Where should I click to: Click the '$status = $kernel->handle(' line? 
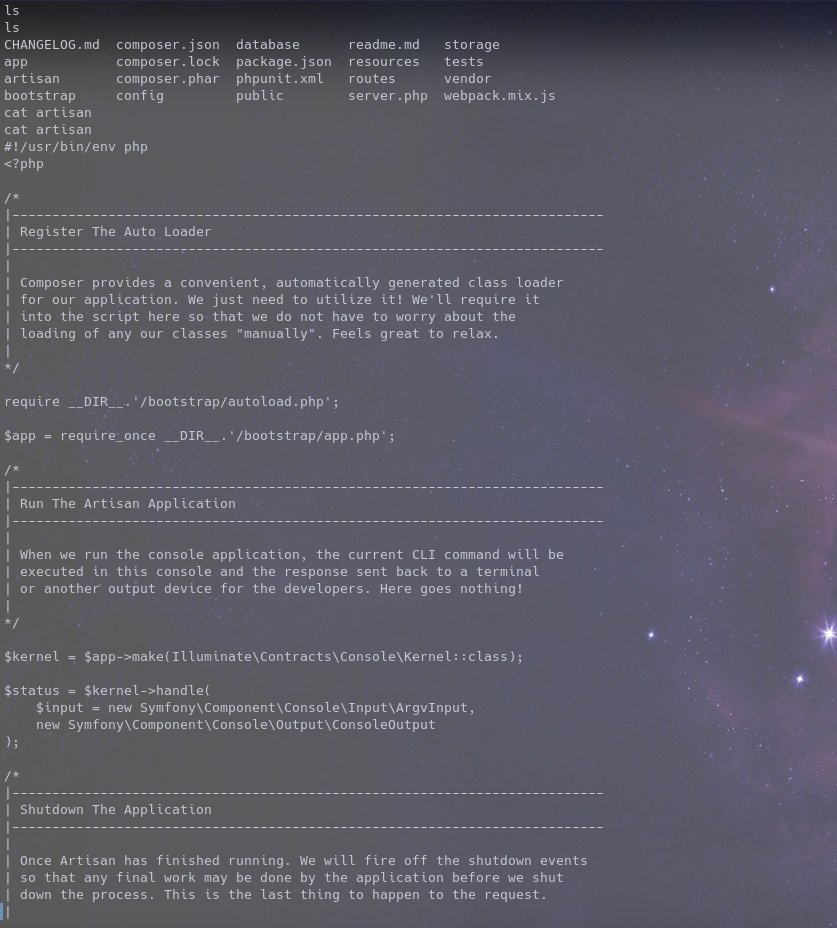click(107, 691)
